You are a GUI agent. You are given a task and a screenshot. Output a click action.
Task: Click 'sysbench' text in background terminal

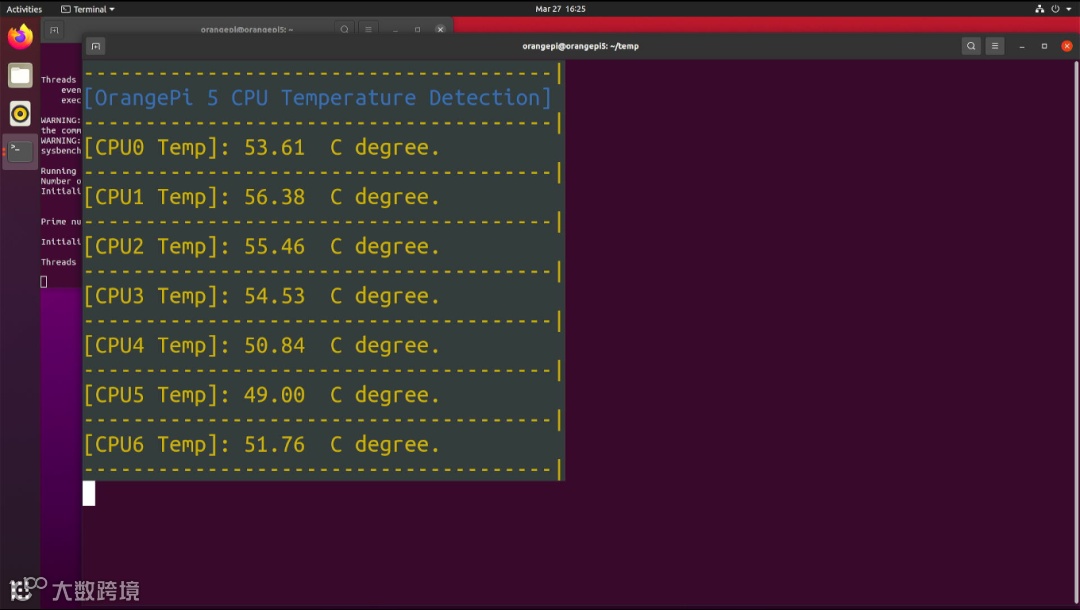[x=61, y=151]
